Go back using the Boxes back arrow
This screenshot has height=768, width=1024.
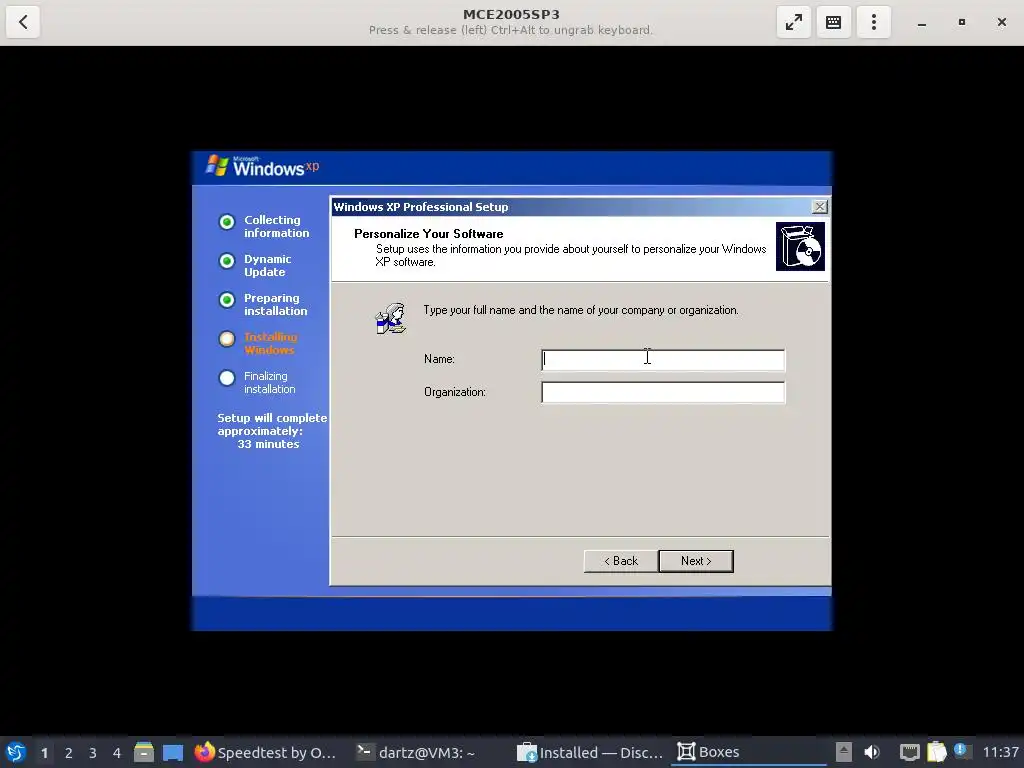(x=23, y=22)
